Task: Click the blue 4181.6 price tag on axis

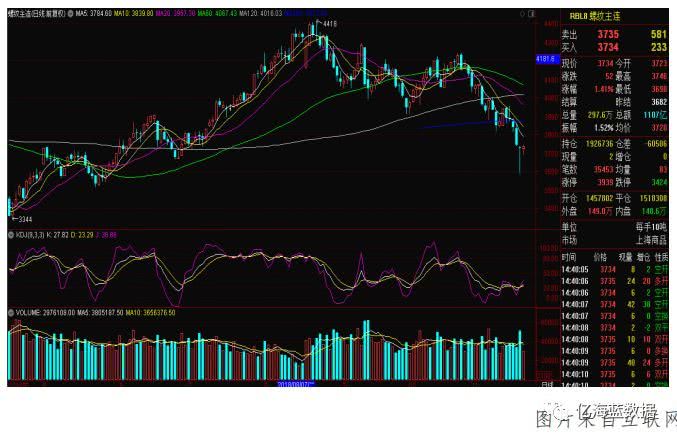Action: point(546,59)
